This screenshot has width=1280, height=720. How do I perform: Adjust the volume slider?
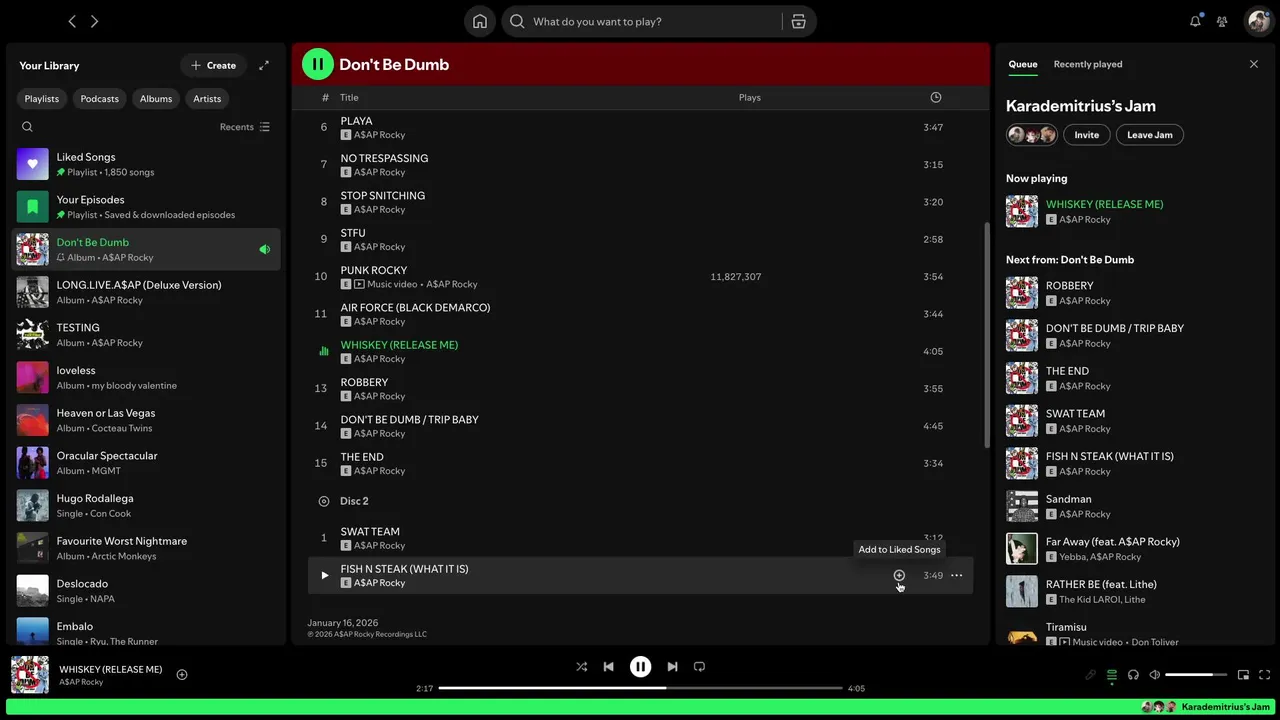[1196, 675]
